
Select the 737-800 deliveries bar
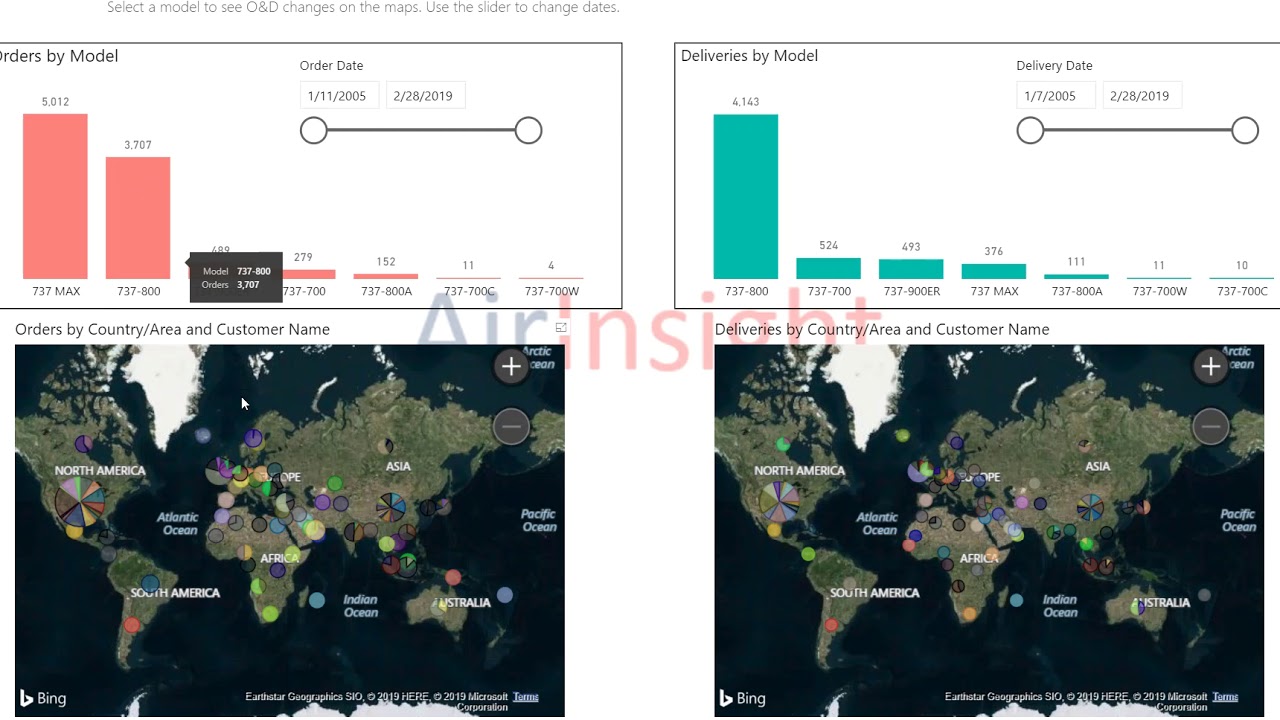[745, 196]
